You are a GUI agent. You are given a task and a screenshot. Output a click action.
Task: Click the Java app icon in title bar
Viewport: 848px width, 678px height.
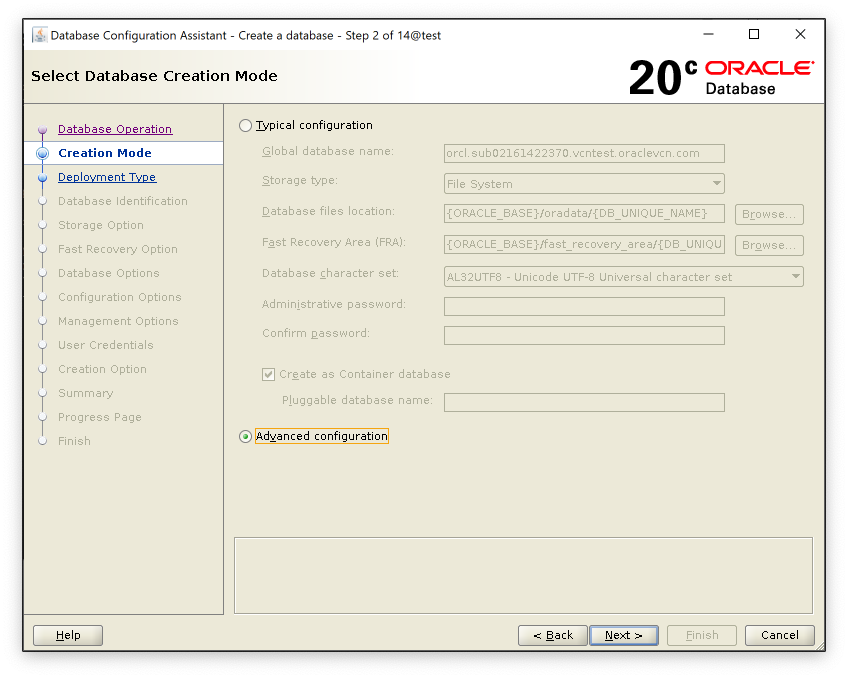click(39, 35)
